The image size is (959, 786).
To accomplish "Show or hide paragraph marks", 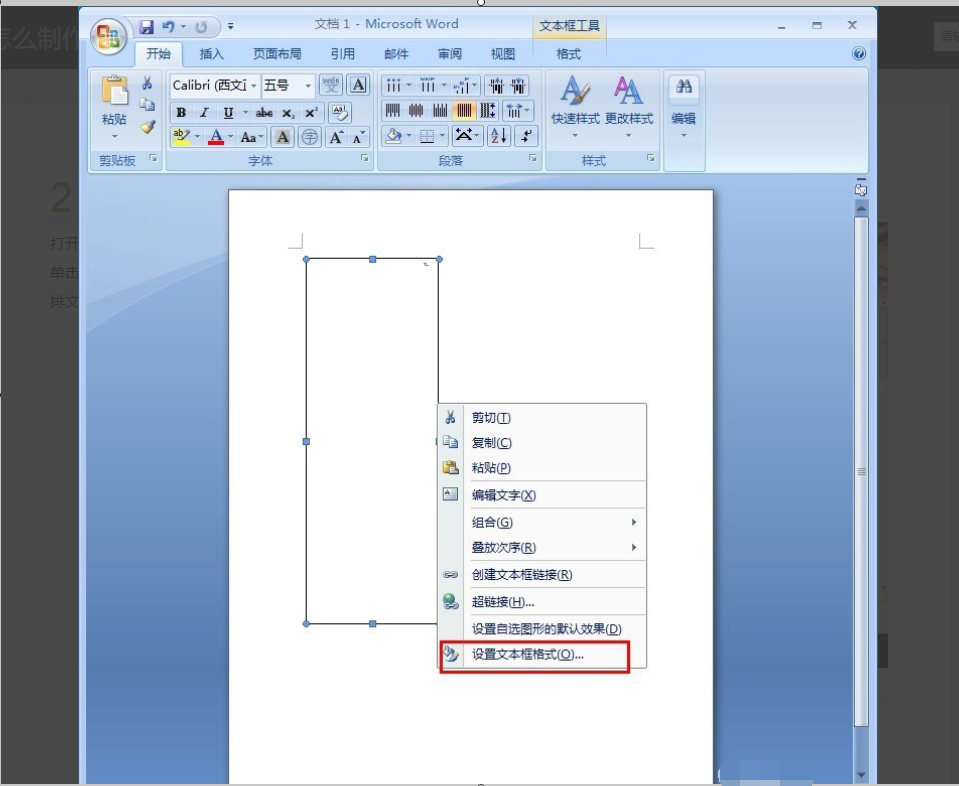I will pyautogui.click(x=526, y=136).
